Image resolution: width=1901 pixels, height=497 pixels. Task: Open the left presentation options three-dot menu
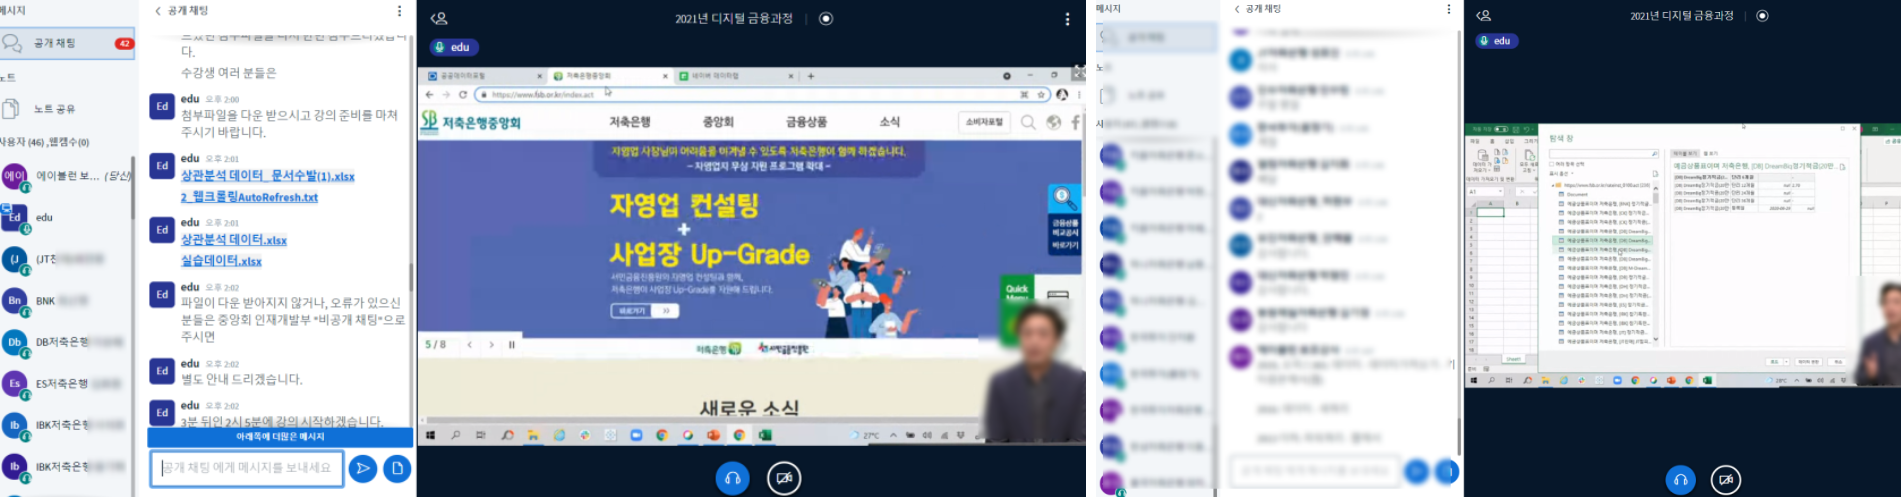1067,19
